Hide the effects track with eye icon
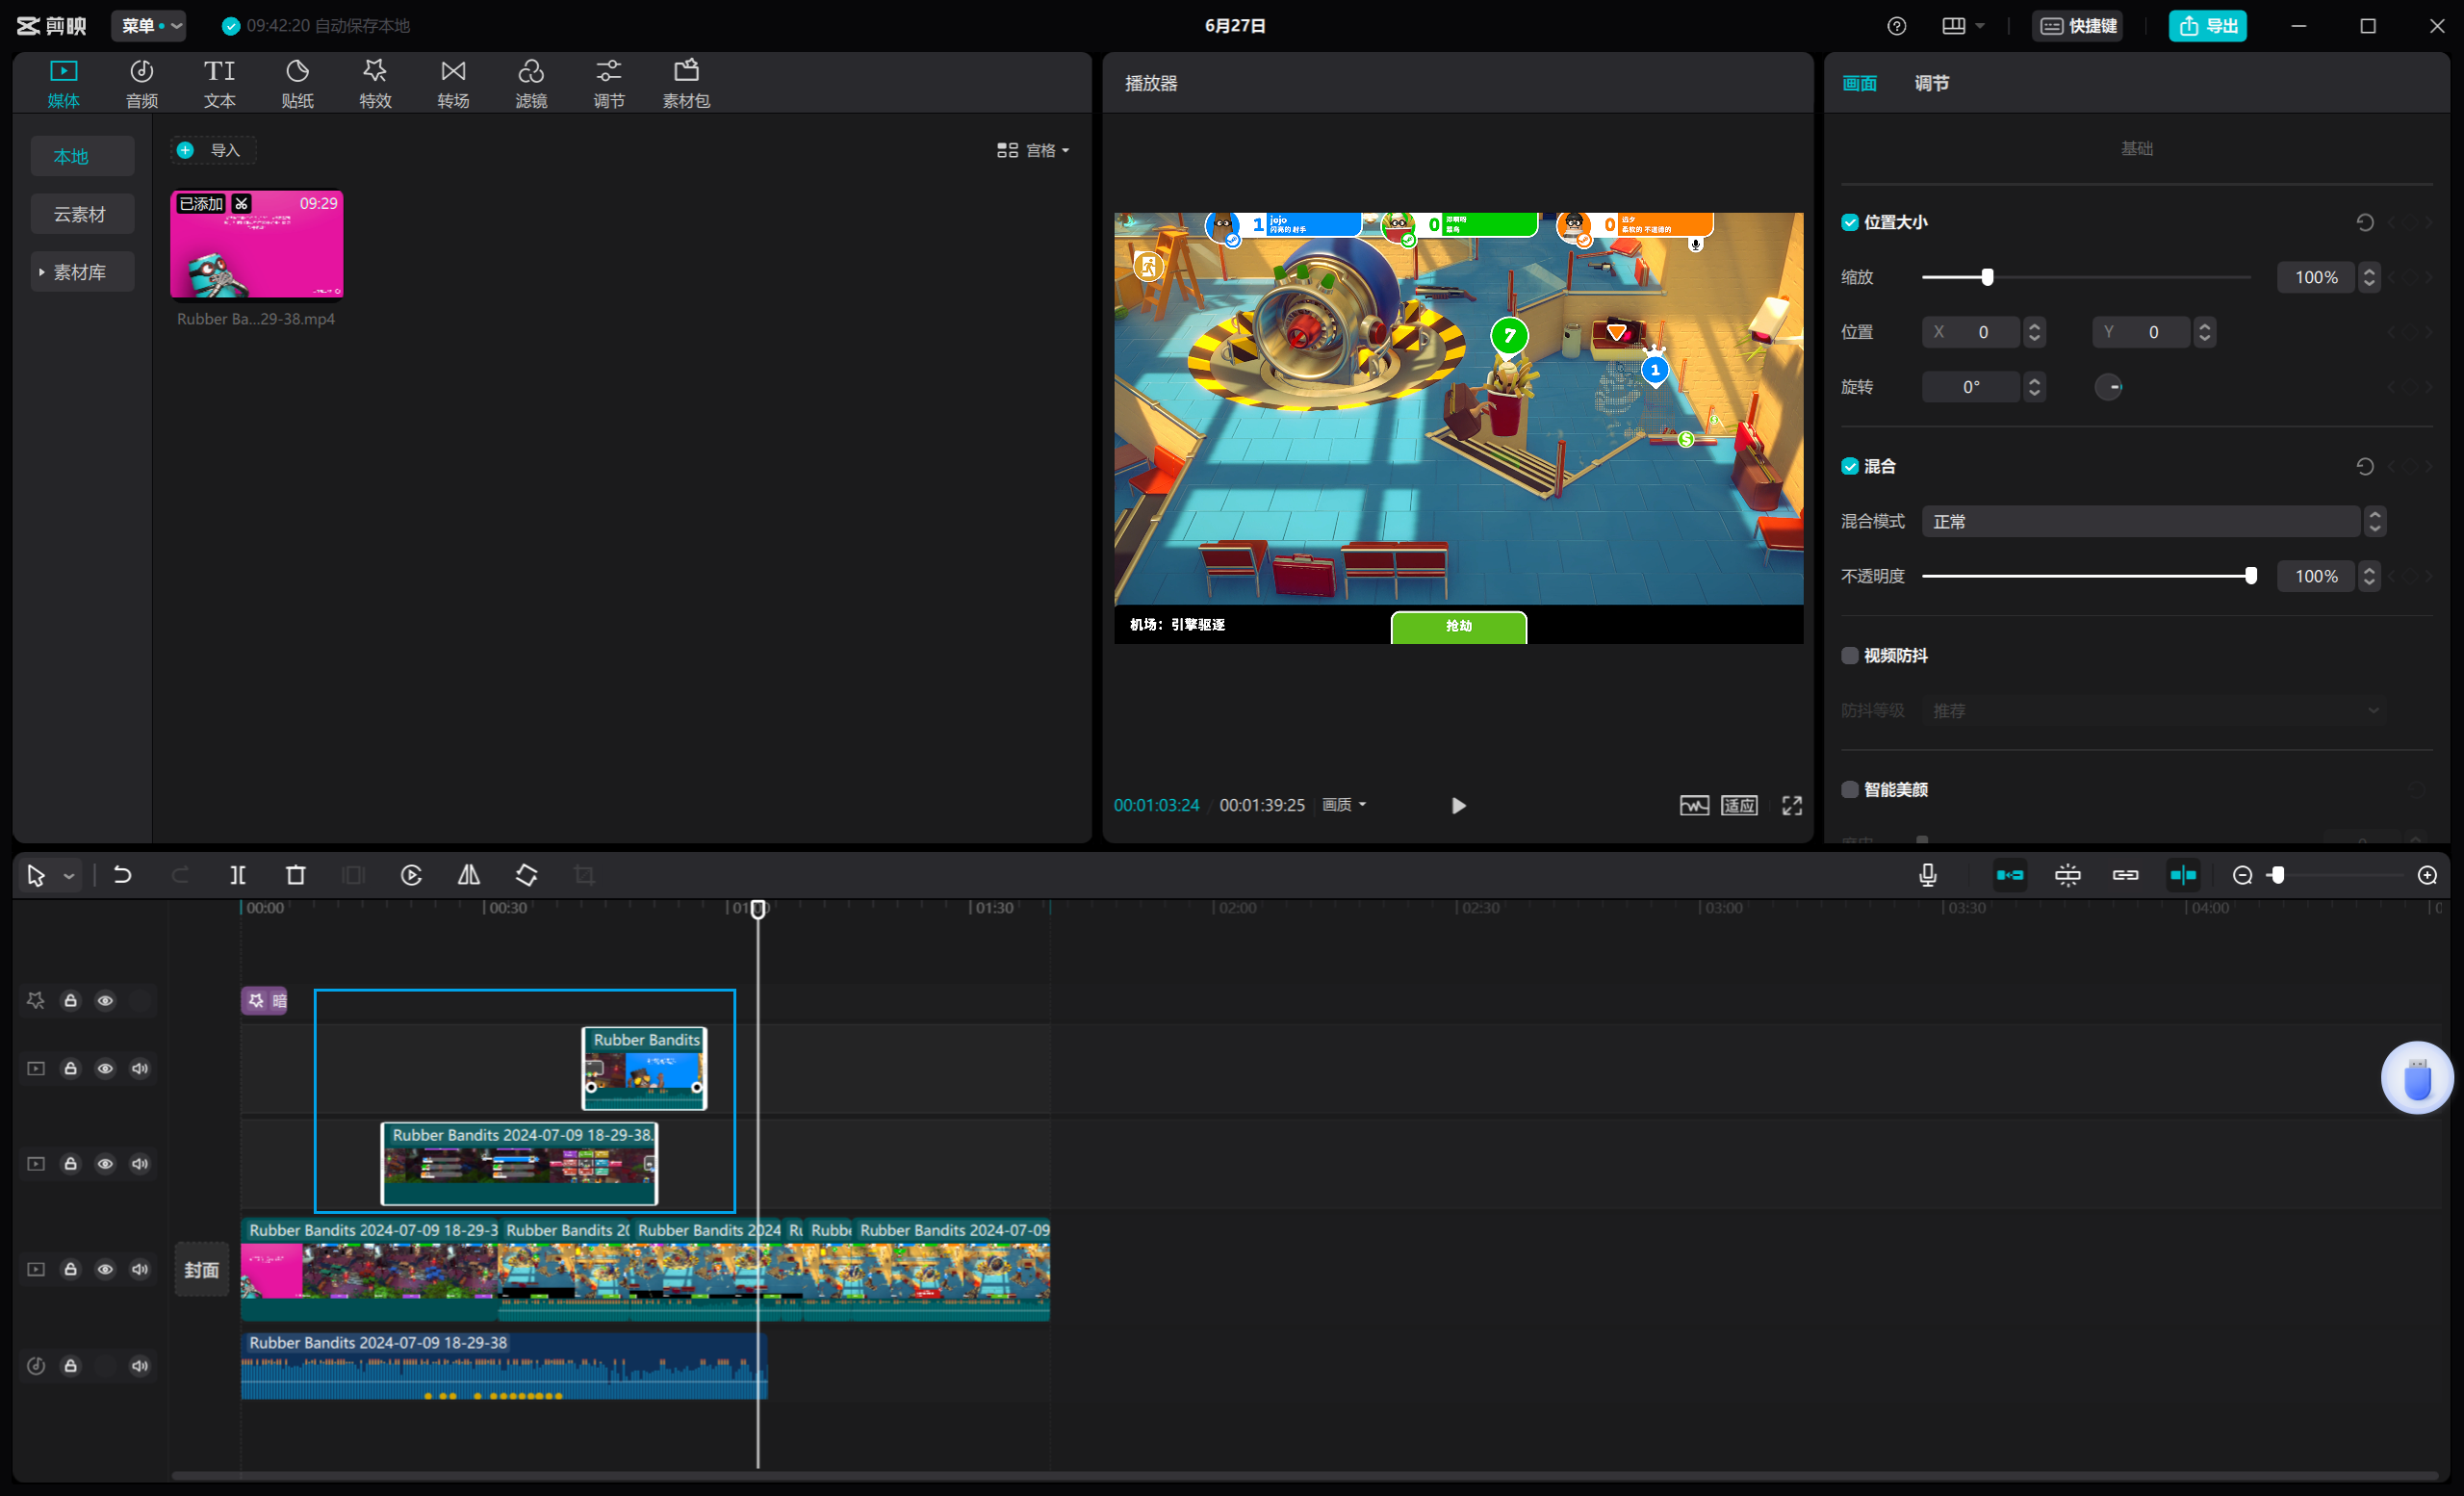2464x1496 pixels. coord(105,1000)
